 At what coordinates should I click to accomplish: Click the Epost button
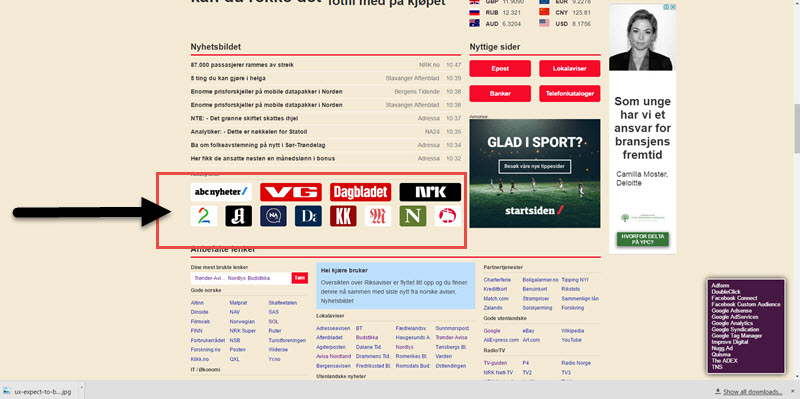[x=500, y=68]
